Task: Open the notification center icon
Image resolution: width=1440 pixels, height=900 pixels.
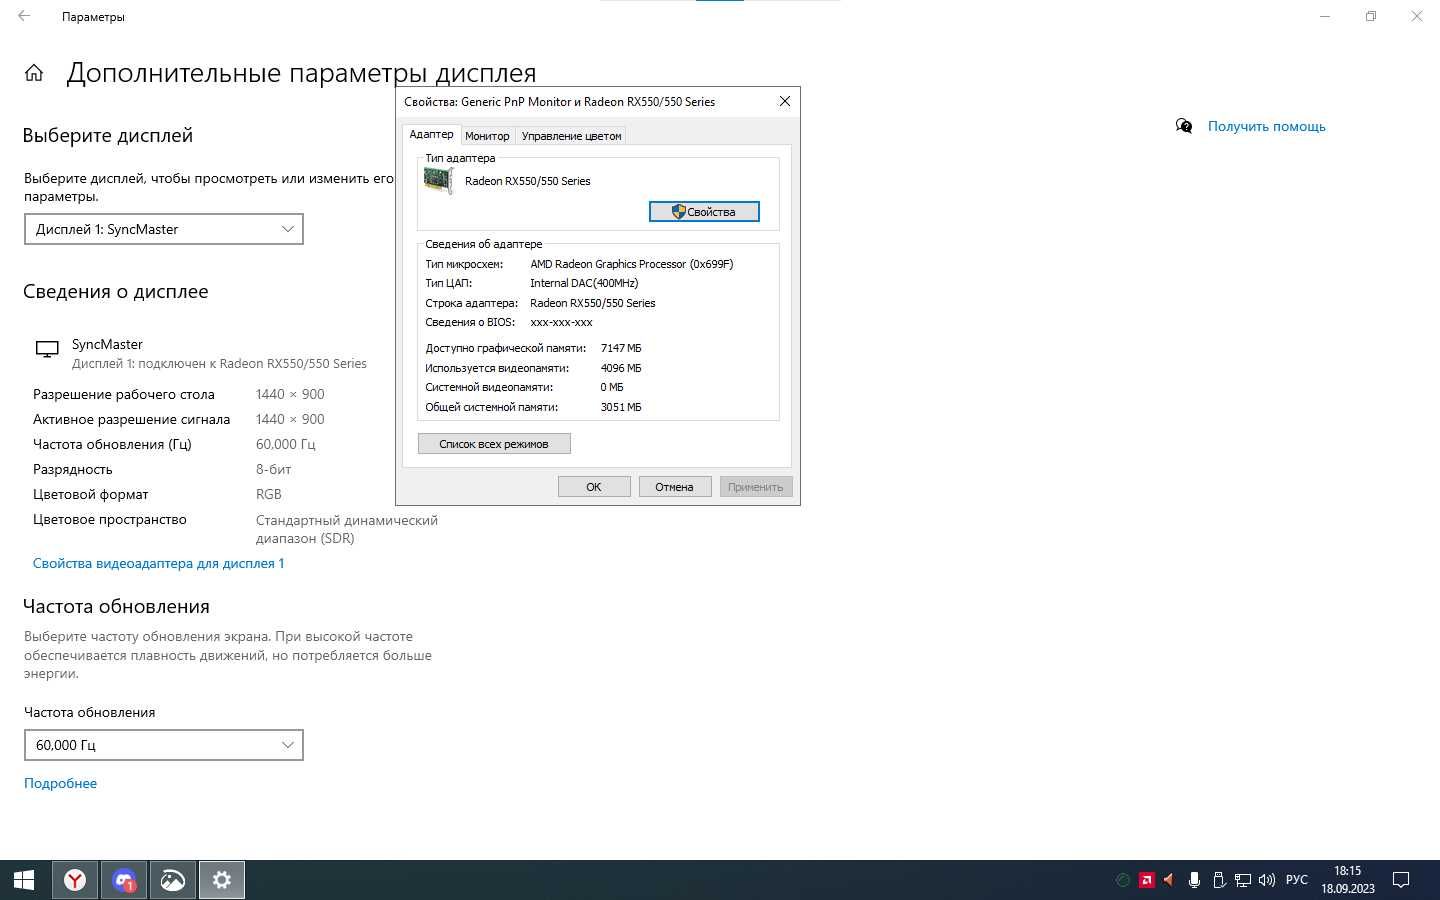Action: 1401,880
